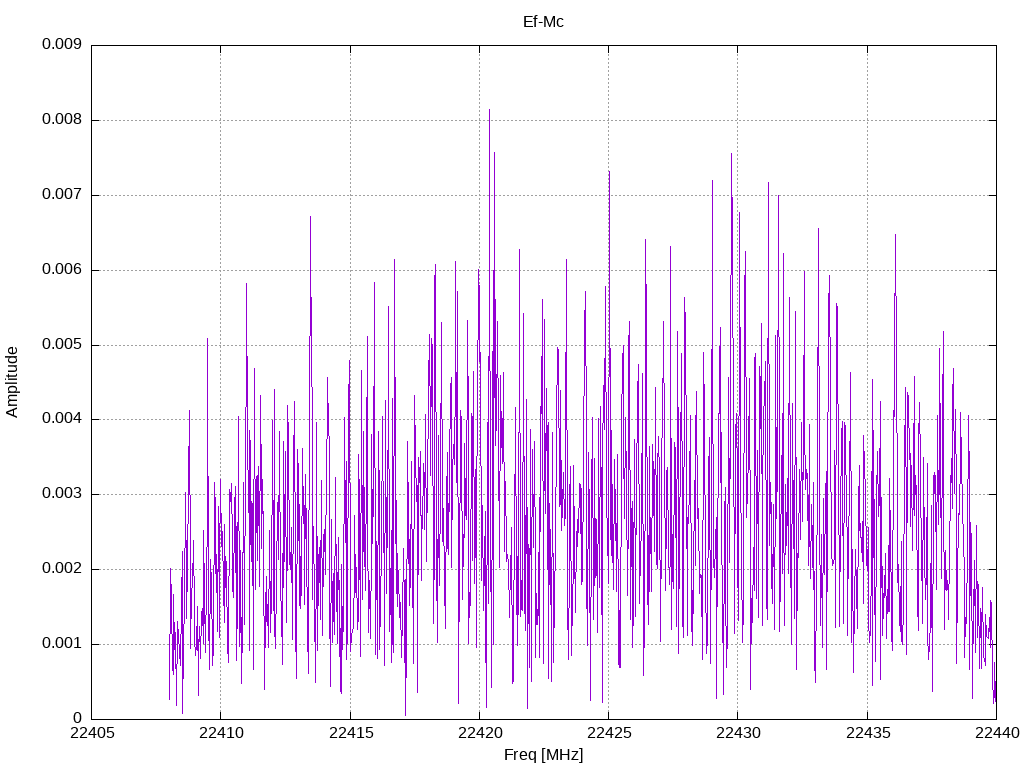Click the y-axis tick label 0.004
Viewport: 1024px width, 768px height.
(x=62, y=419)
